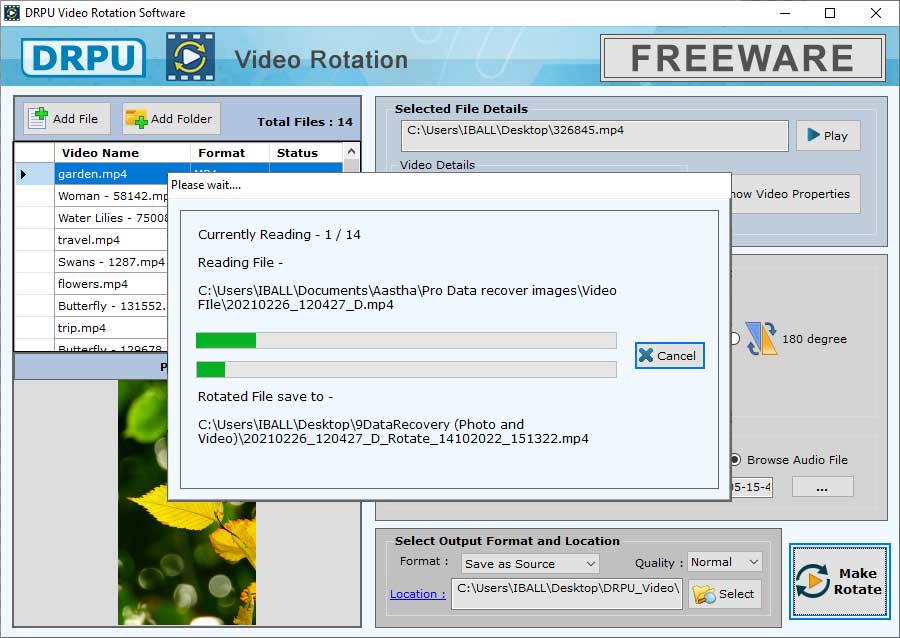Click the 180 degree rotation icon

coord(762,339)
